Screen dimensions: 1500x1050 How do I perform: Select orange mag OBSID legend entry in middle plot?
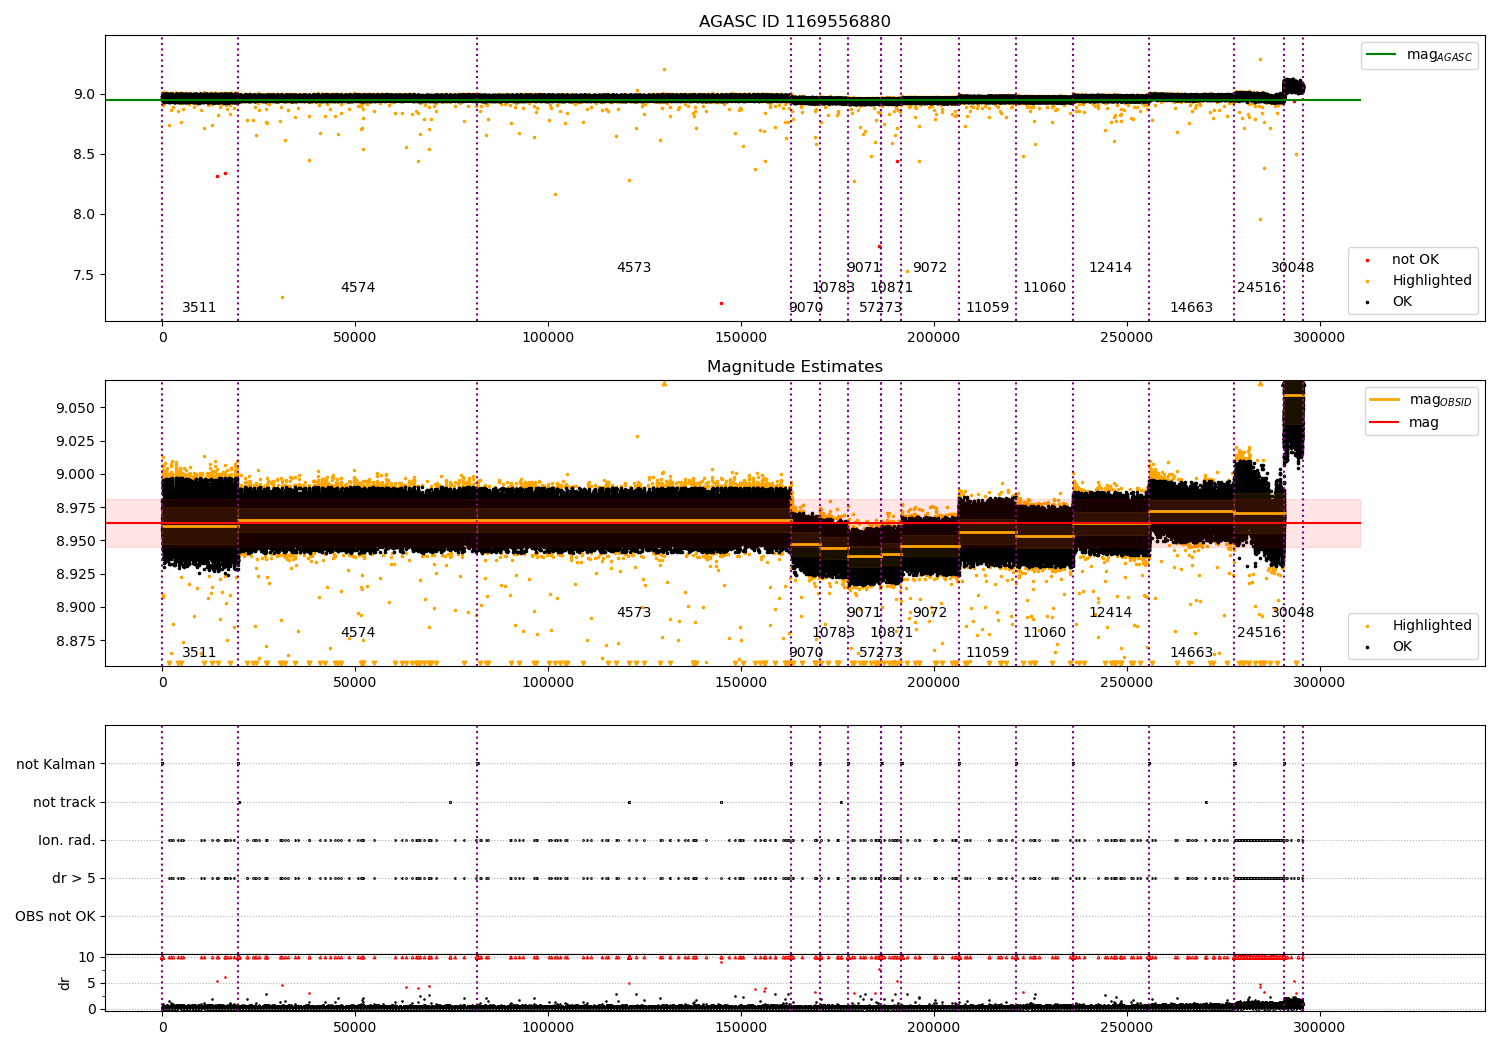[1421, 400]
